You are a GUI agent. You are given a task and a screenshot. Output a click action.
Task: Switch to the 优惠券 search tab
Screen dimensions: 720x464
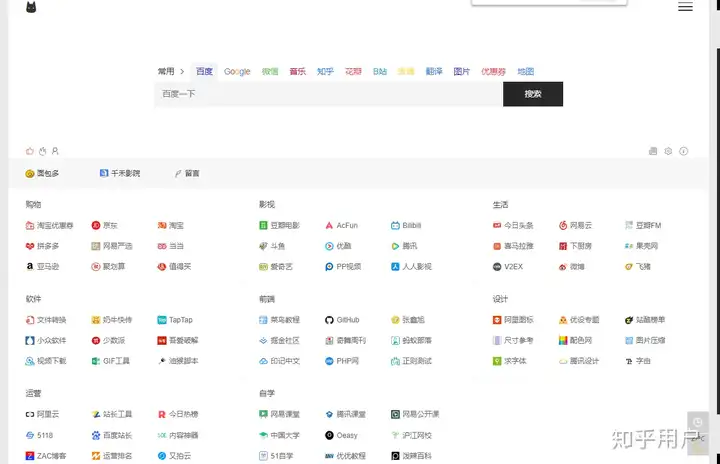[493, 71]
